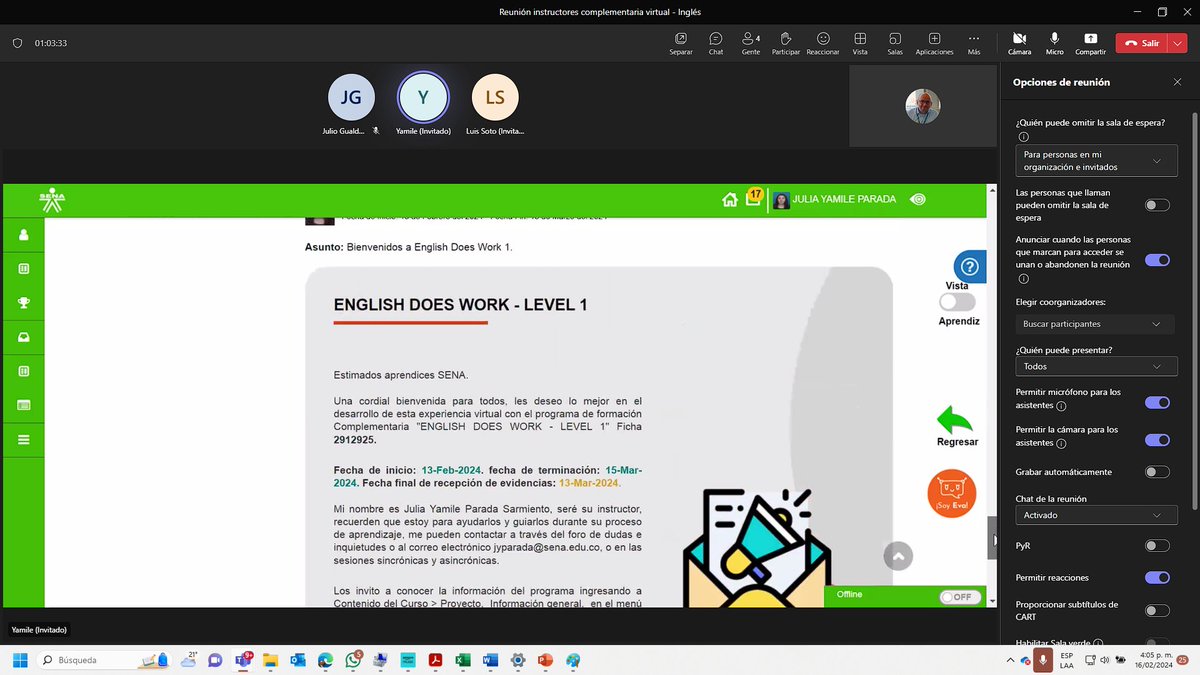Change layout with the Vista icon
This screenshot has height=675, width=1200.
pyautogui.click(x=860, y=39)
